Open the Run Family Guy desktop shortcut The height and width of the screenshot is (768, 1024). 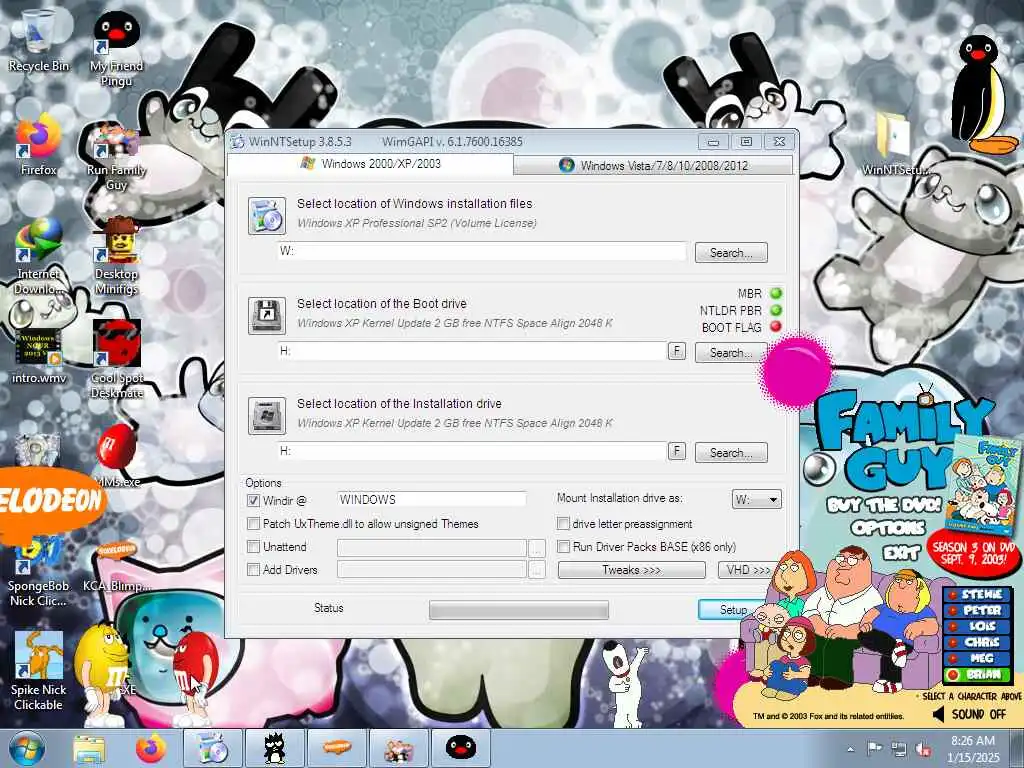coord(116,157)
